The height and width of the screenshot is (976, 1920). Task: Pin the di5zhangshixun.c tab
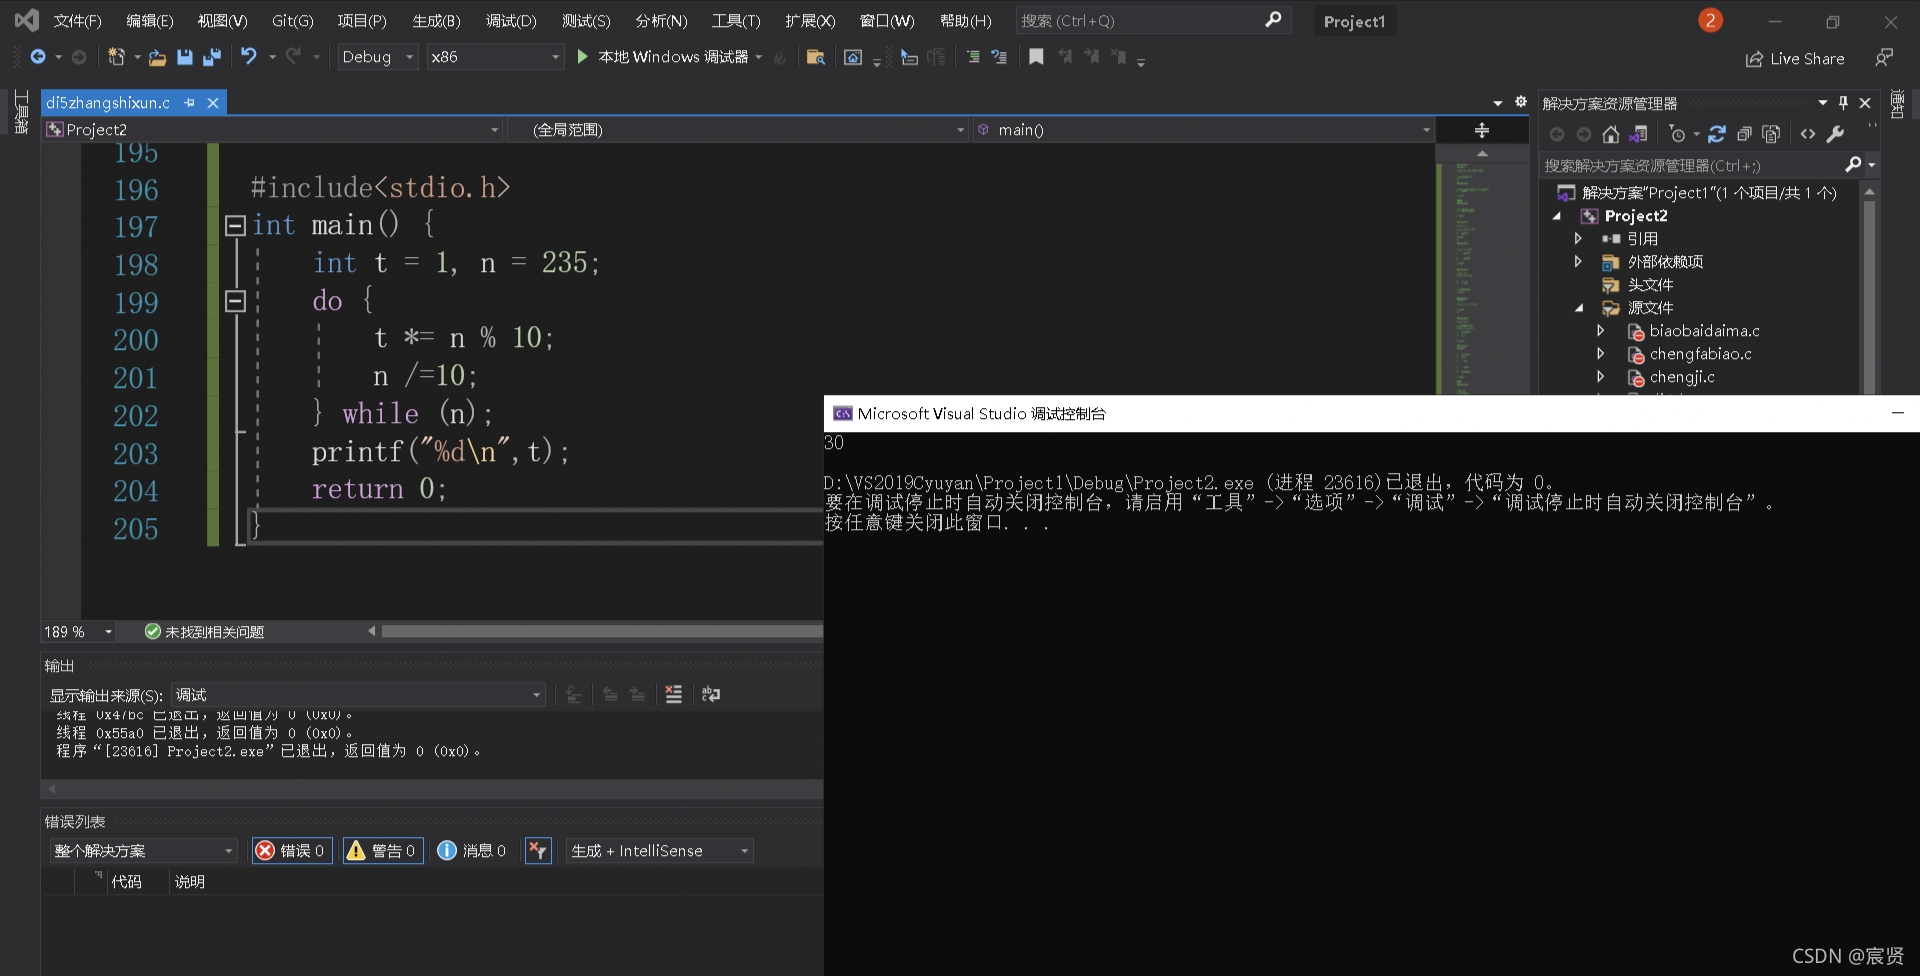[189, 103]
